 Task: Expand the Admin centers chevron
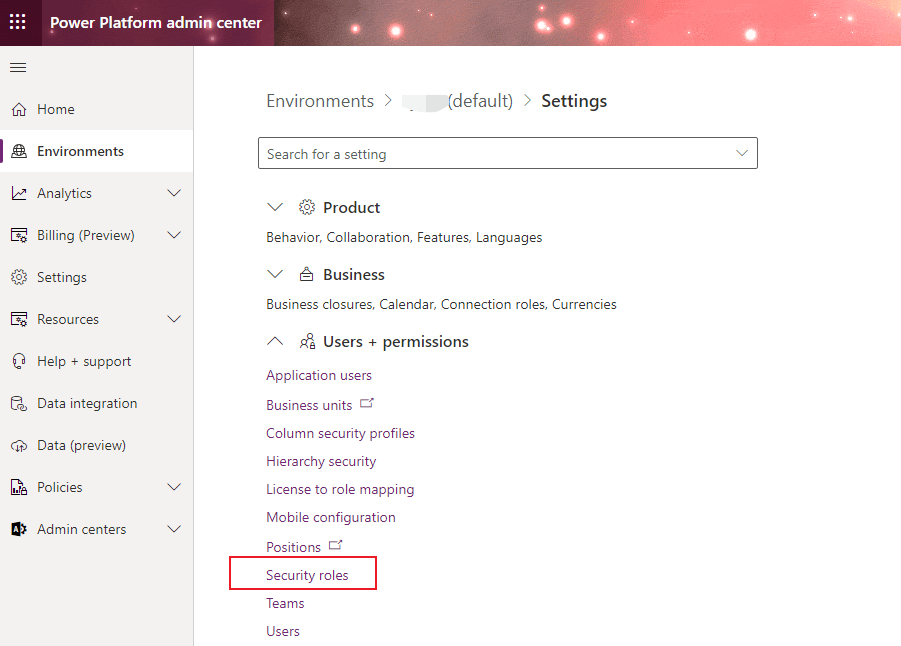[x=174, y=529]
